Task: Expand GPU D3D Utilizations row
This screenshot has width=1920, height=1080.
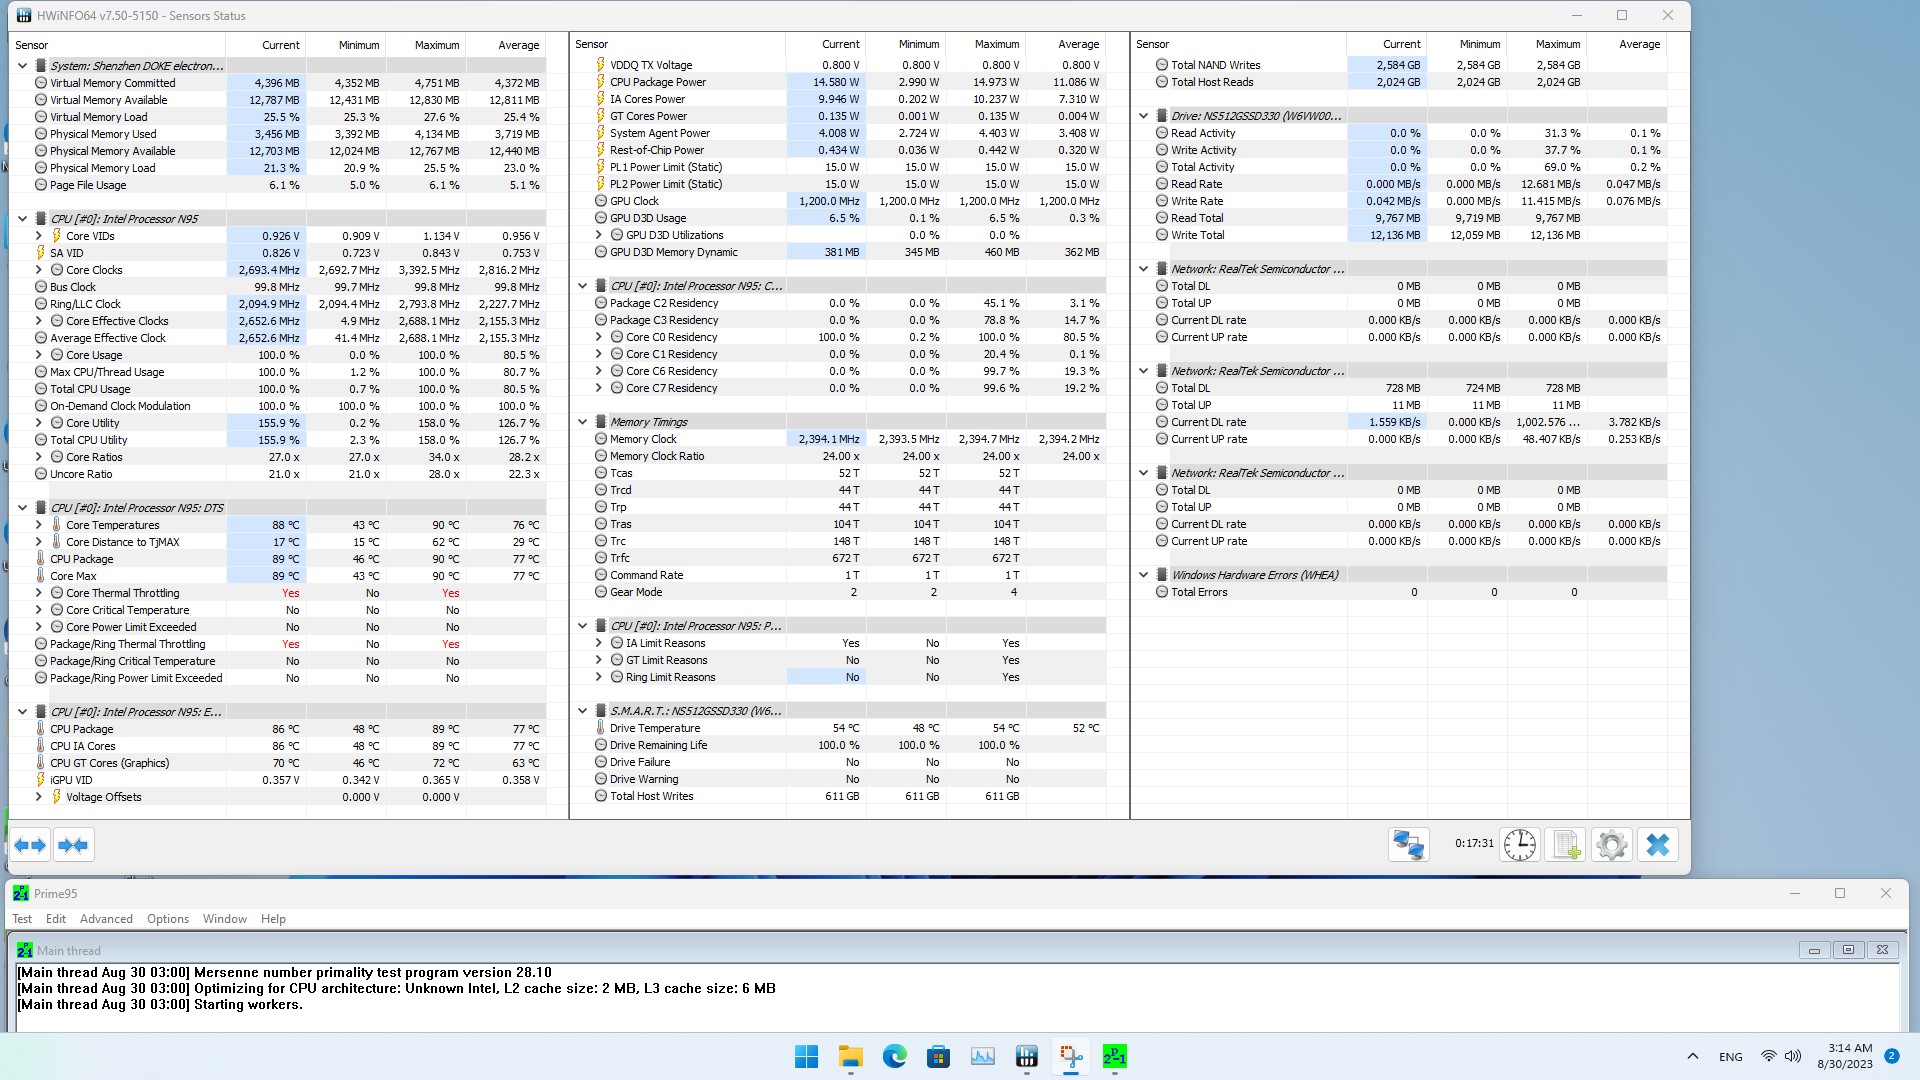Action: [x=599, y=235]
